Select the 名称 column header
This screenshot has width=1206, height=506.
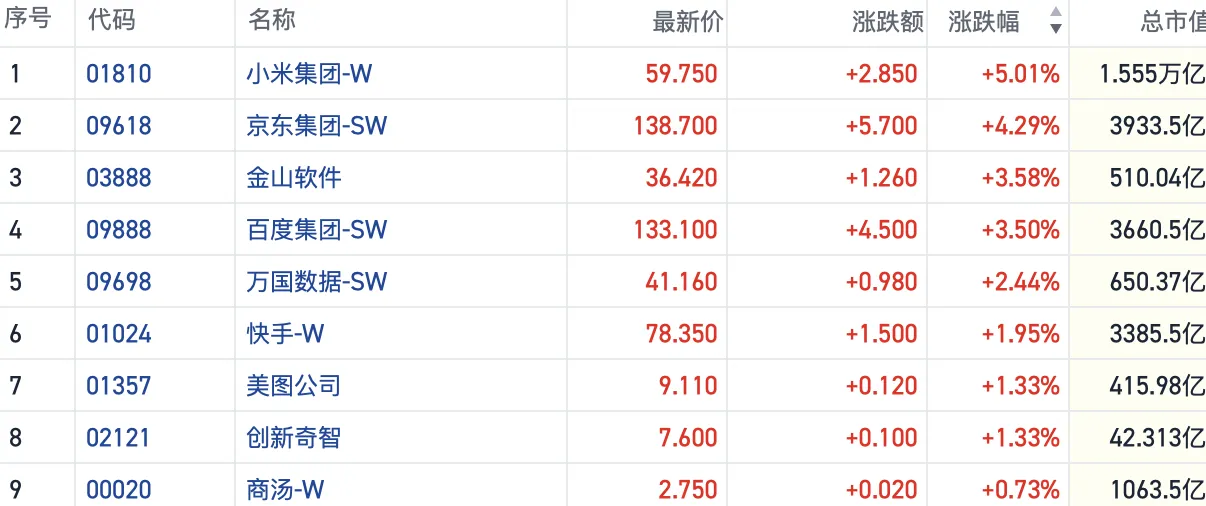click(x=271, y=21)
